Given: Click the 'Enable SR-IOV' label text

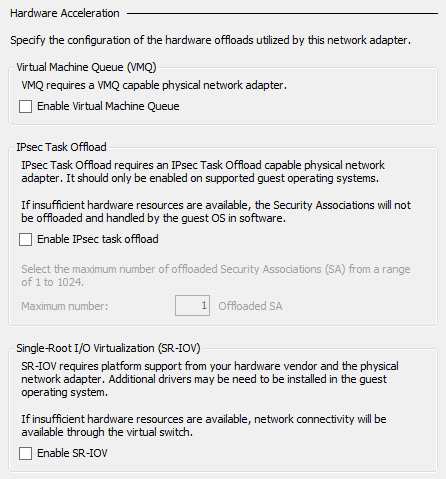Looking at the screenshot, I should (72, 453).
